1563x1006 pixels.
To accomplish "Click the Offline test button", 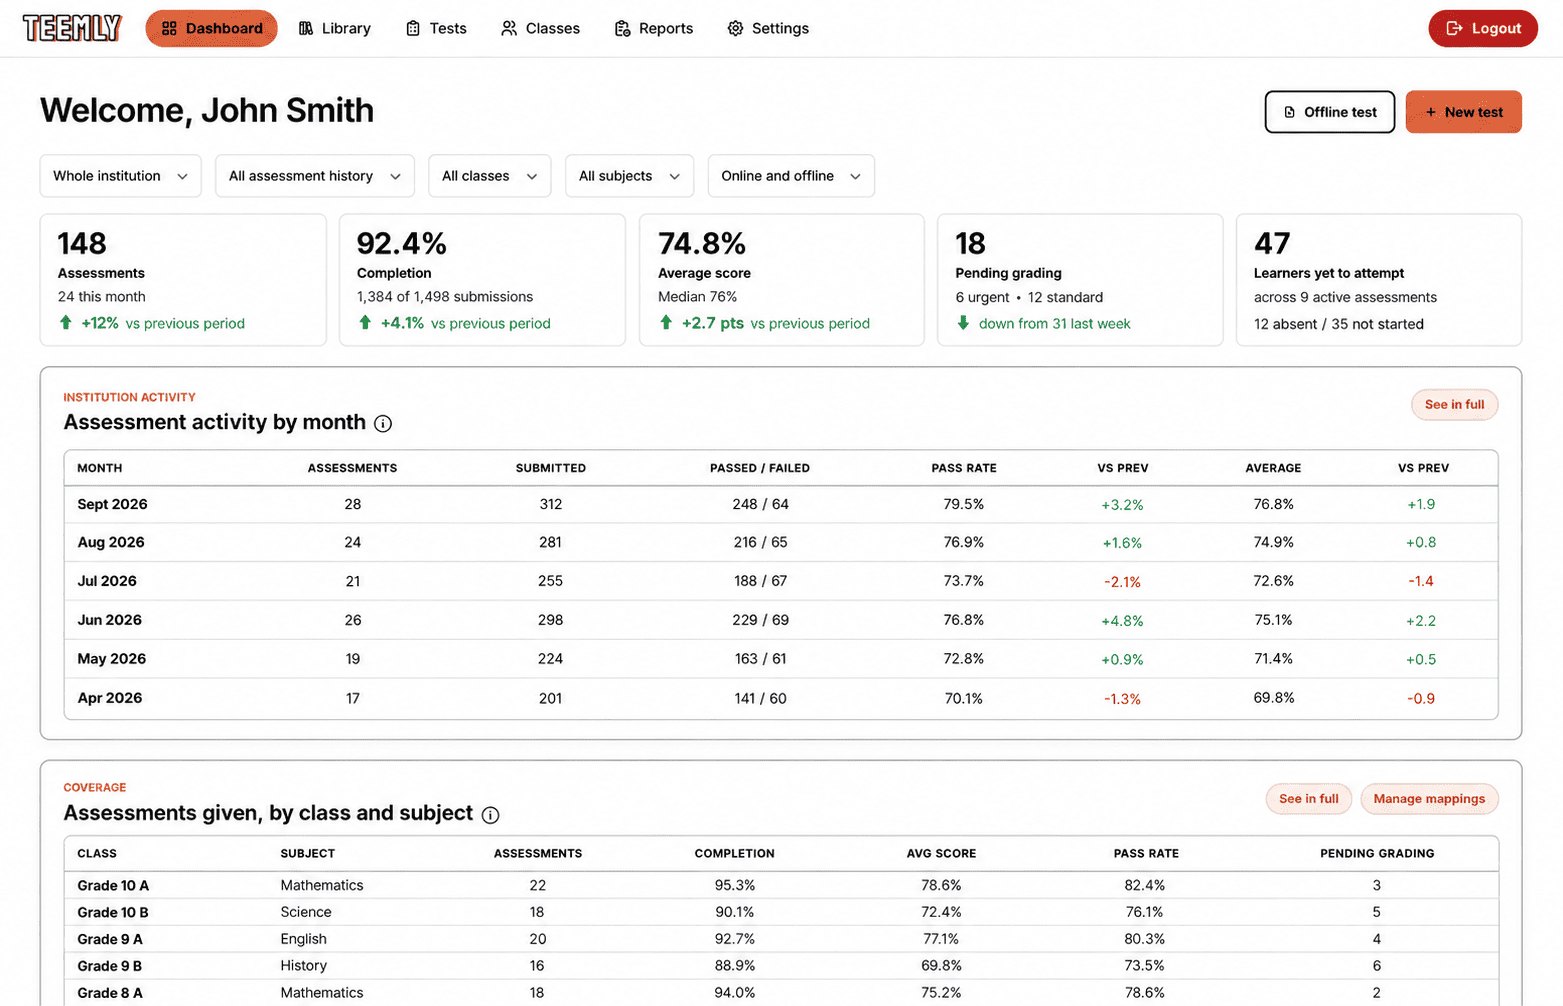I will [1329, 112].
